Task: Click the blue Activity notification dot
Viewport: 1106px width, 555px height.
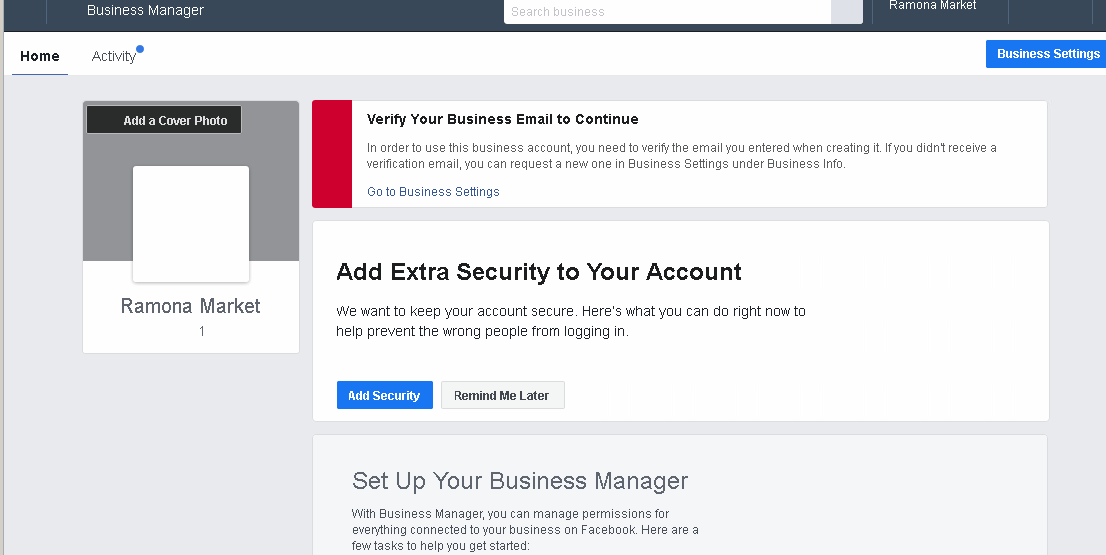Action: 140,49
